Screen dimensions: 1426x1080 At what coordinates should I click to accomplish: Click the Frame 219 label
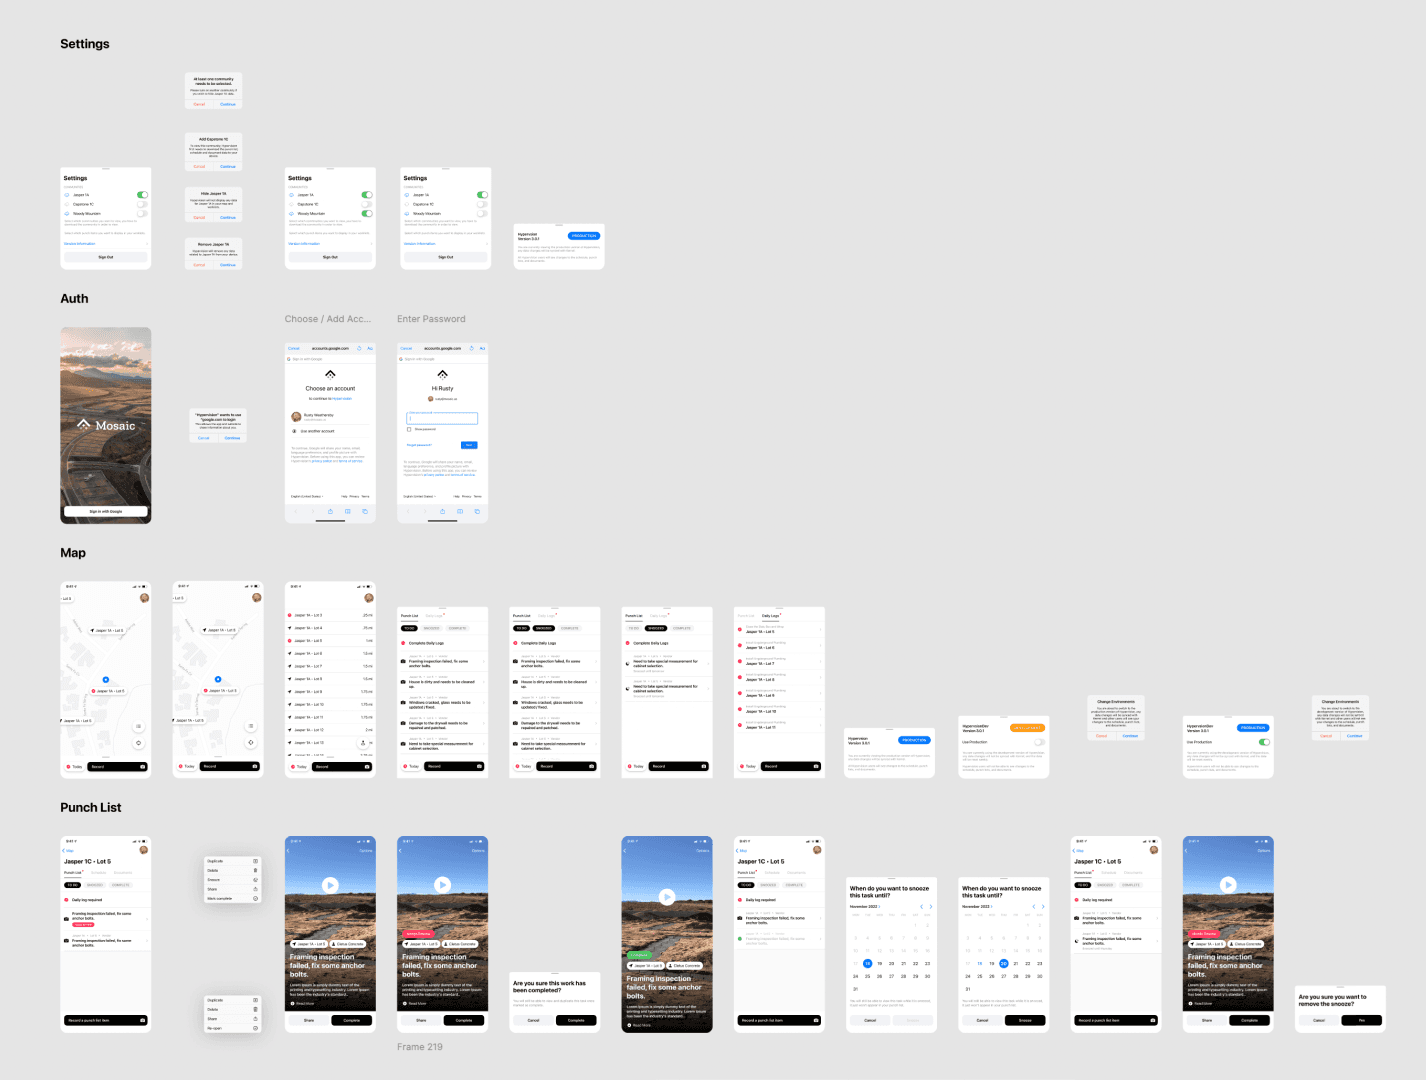[419, 1047]
